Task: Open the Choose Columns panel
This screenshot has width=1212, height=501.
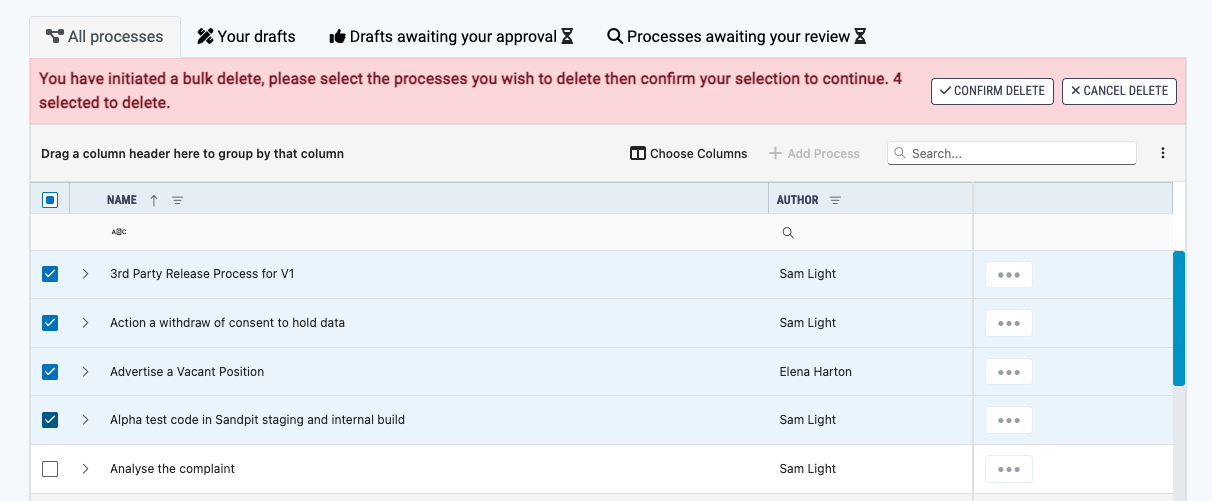Action: (x=689, y=153)
